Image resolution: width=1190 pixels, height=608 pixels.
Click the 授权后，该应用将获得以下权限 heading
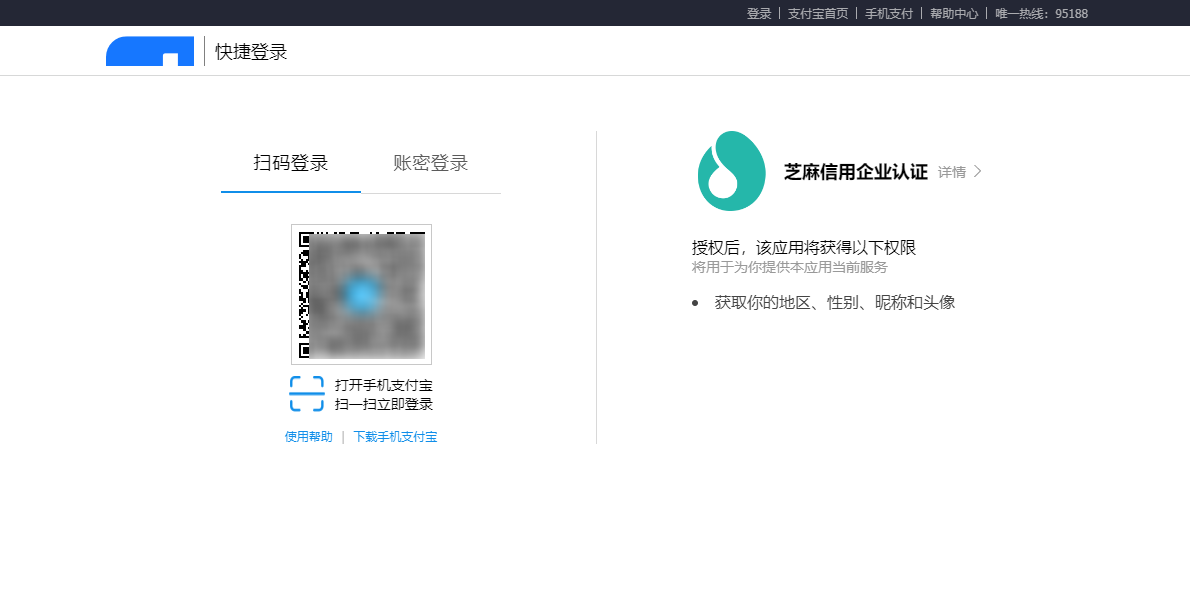pyautogui.click(x=803, y=248)
